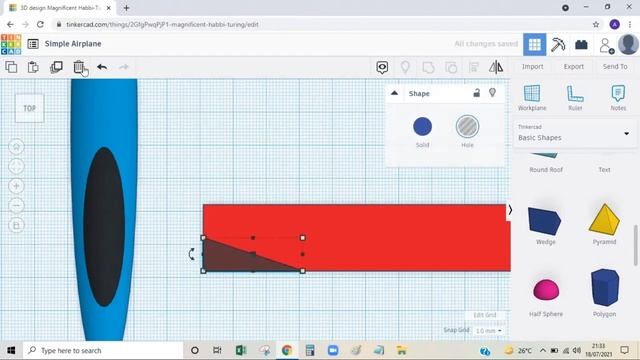Zoom out with the minus button

point(17,206)
